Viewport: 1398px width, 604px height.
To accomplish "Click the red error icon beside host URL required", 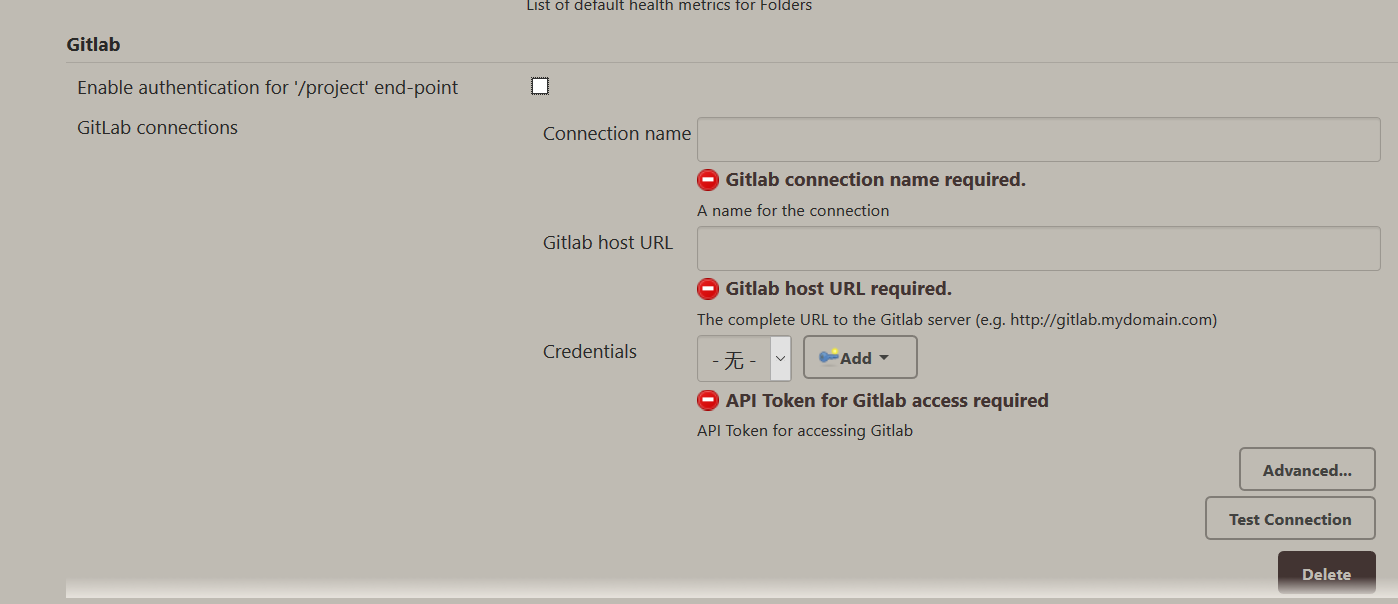I will [708, 289].
